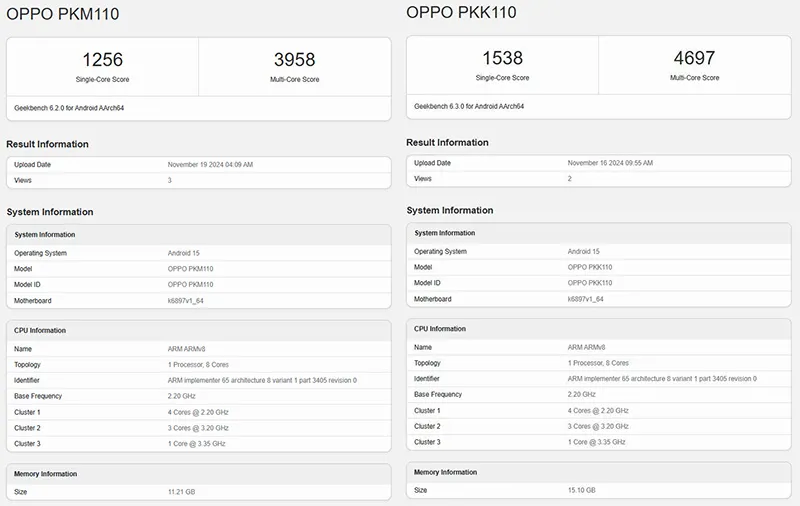The width and height of the screenshot is (800, 506).
Task: Click Model value OPPO PKM110
Action: click(x=190, y=269)
